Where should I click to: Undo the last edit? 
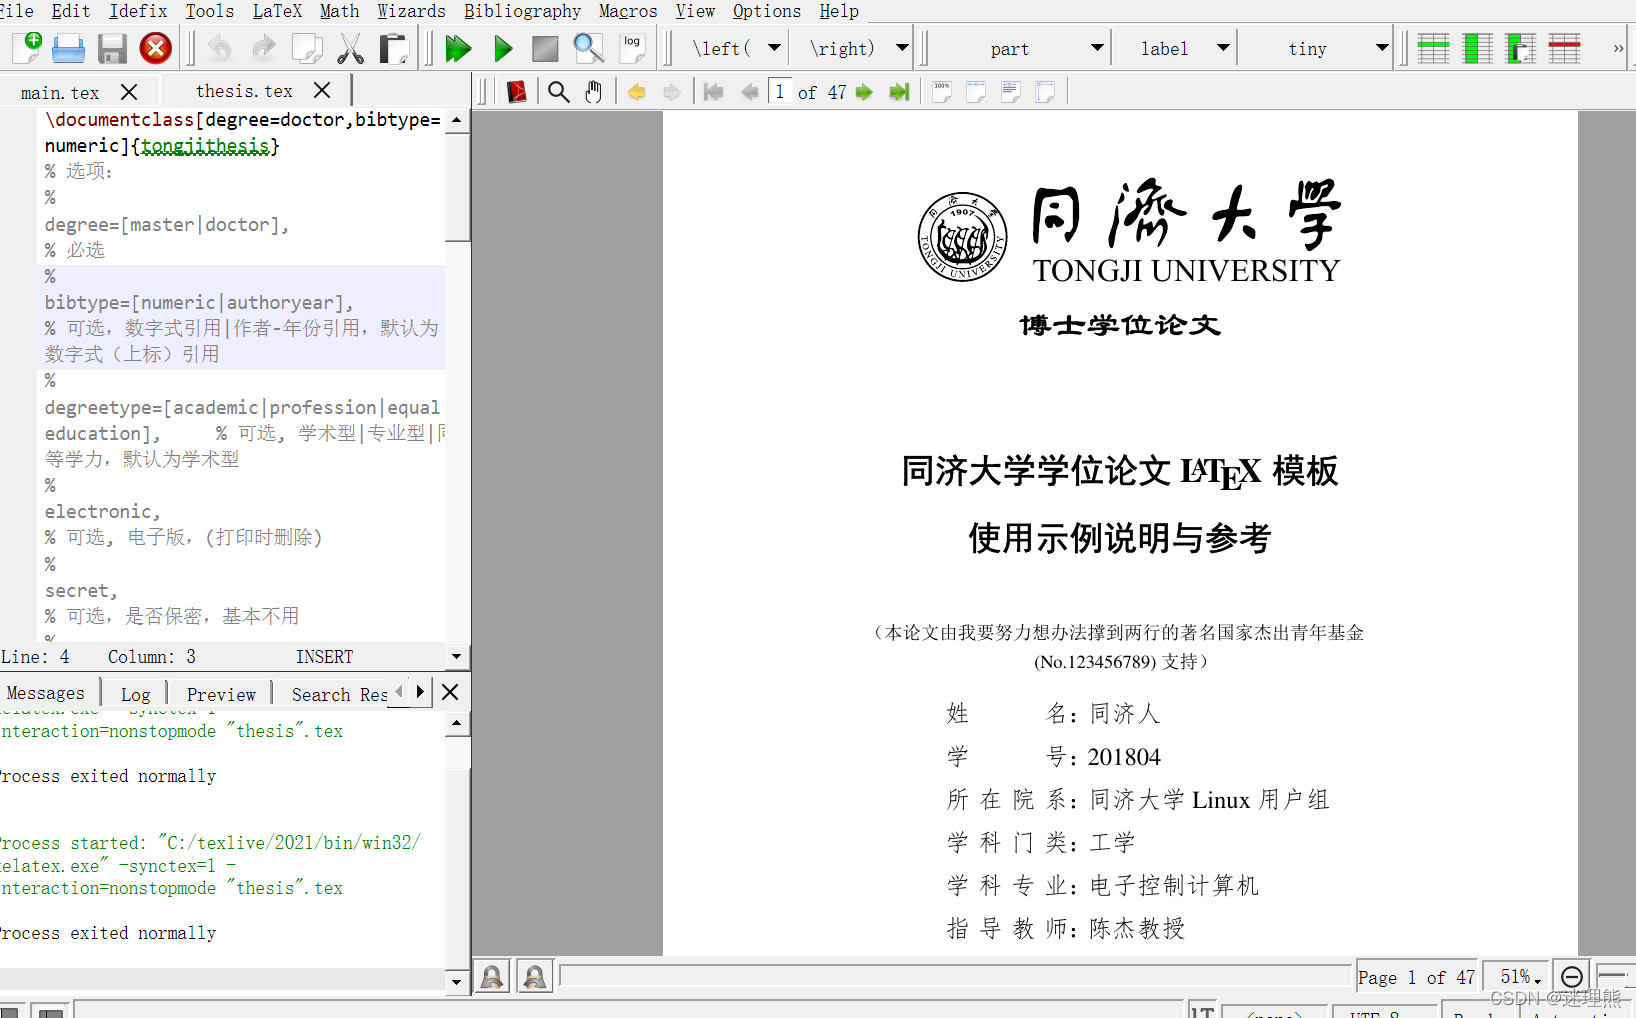click(x=220, y=48)
